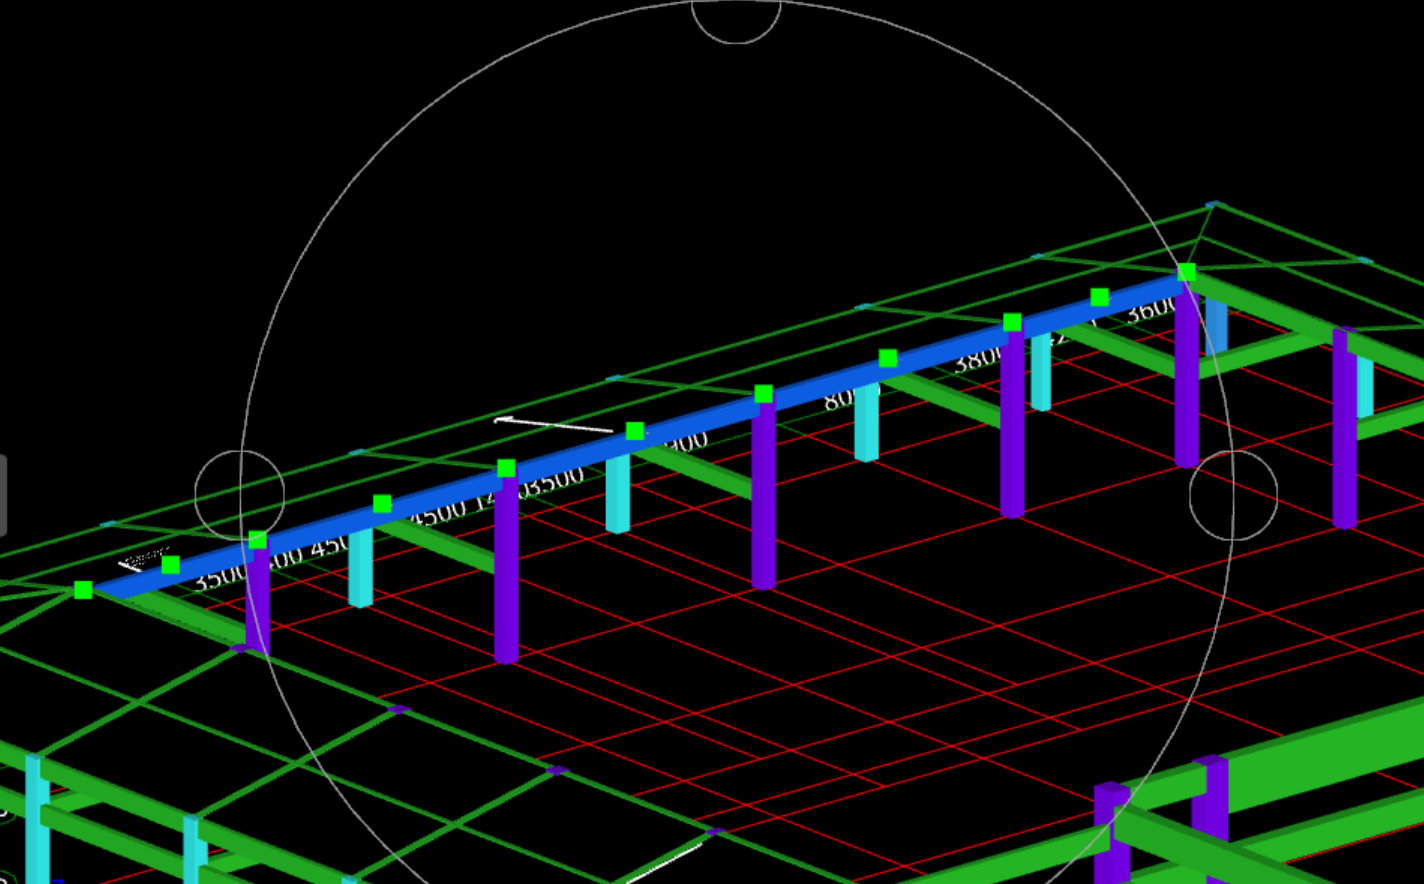Click the left small circle of the orbit ring
The height and width of the screenshot is (884, 1424).
pyautogui.click(x=240, y=495)
